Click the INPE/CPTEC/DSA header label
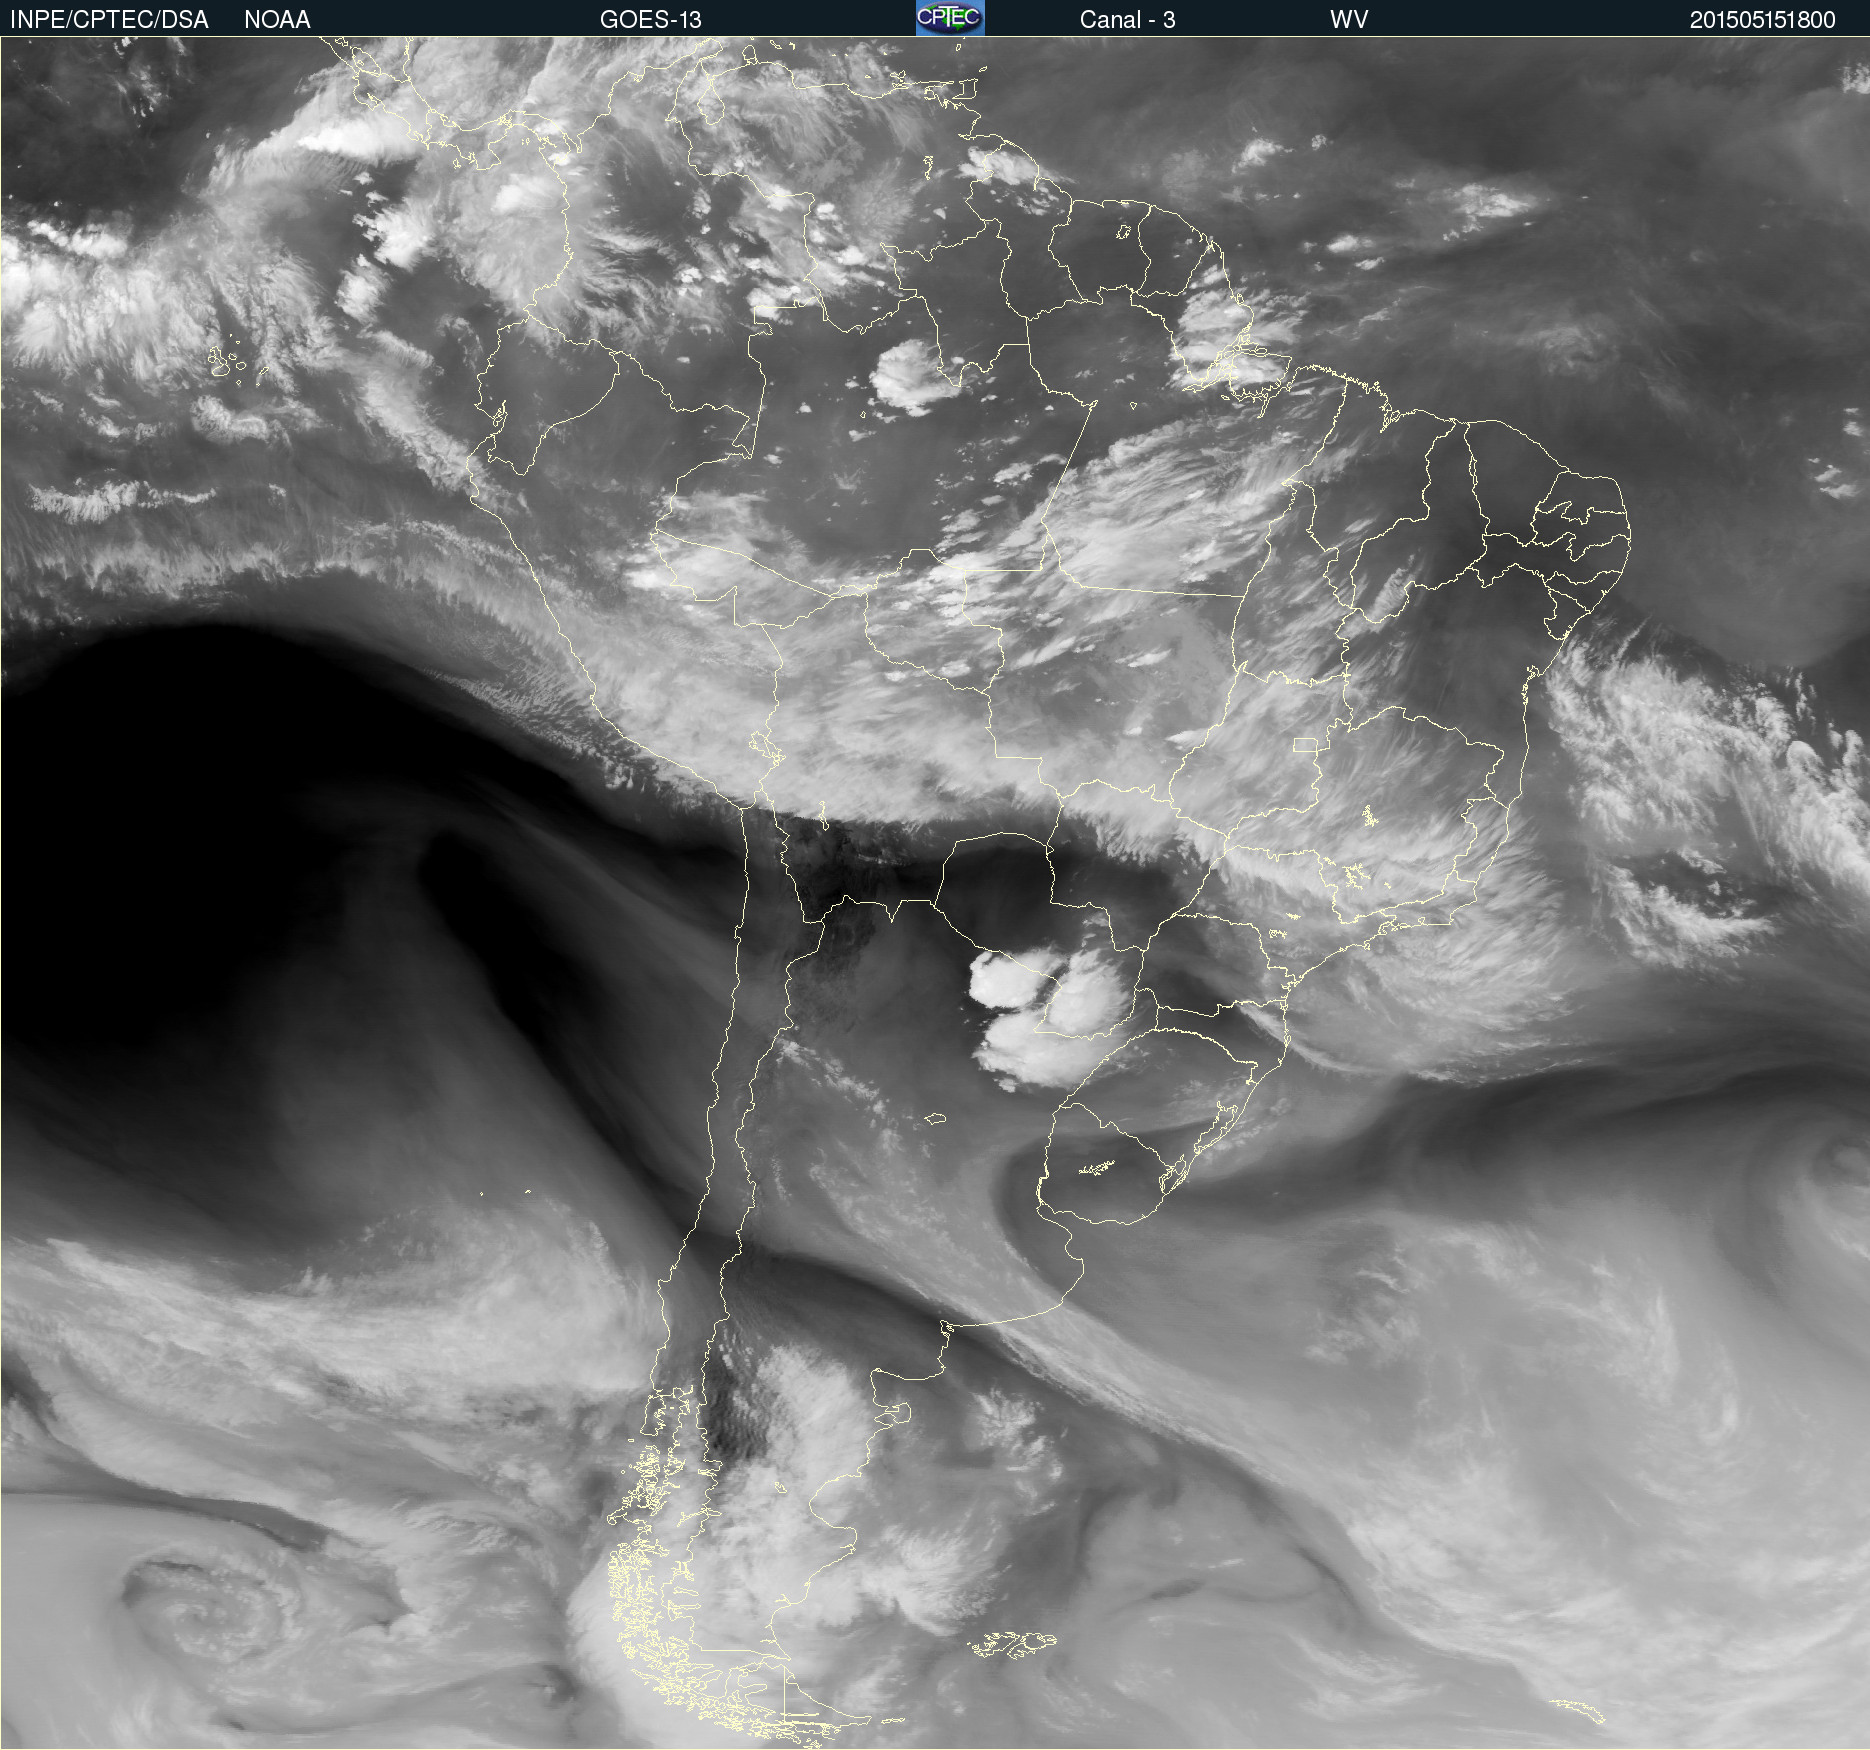Image resolution: width=1870 pixels, height=1750 pixels. [x=109, y=20]
